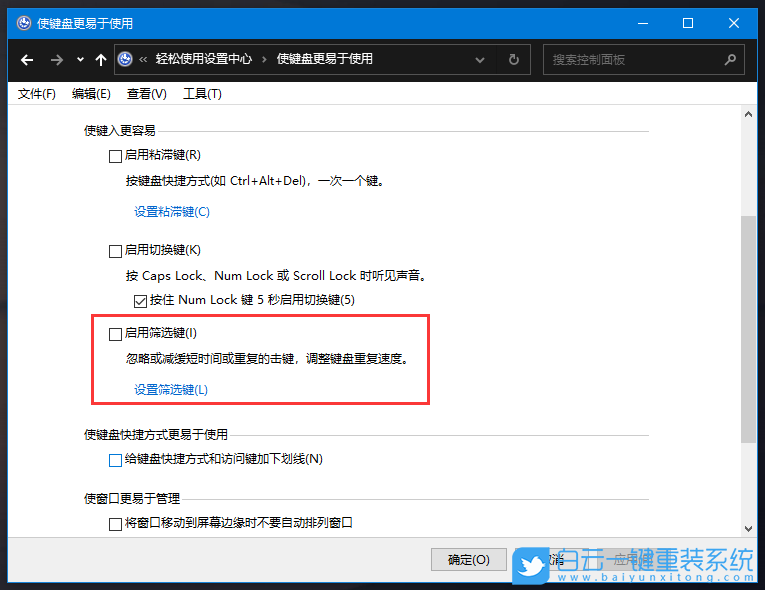
Task: Open the 工具(T) menu
Action: click(202, 94)
